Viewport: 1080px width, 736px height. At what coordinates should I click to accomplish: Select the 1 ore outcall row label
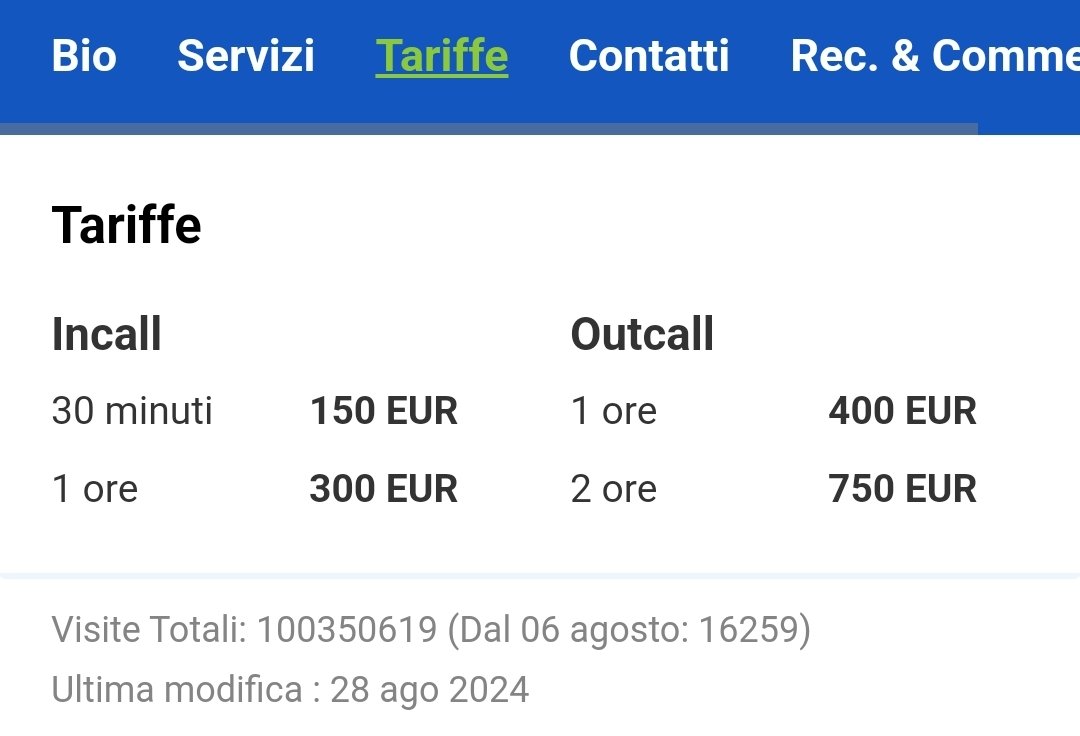pos(614,411)
